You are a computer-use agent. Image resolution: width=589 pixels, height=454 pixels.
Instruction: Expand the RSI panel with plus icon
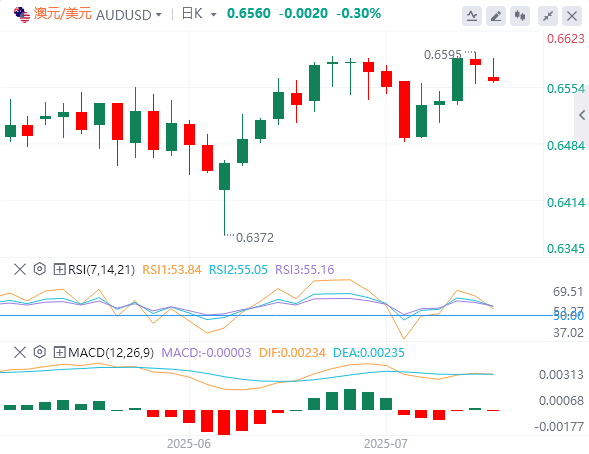coord(59,269)
